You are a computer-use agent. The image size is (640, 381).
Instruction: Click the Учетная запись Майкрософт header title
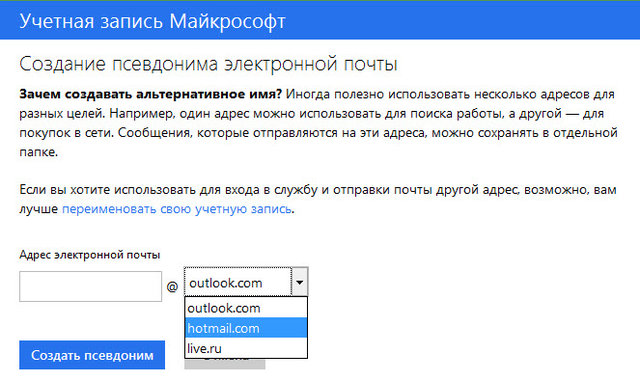(152, 21)
